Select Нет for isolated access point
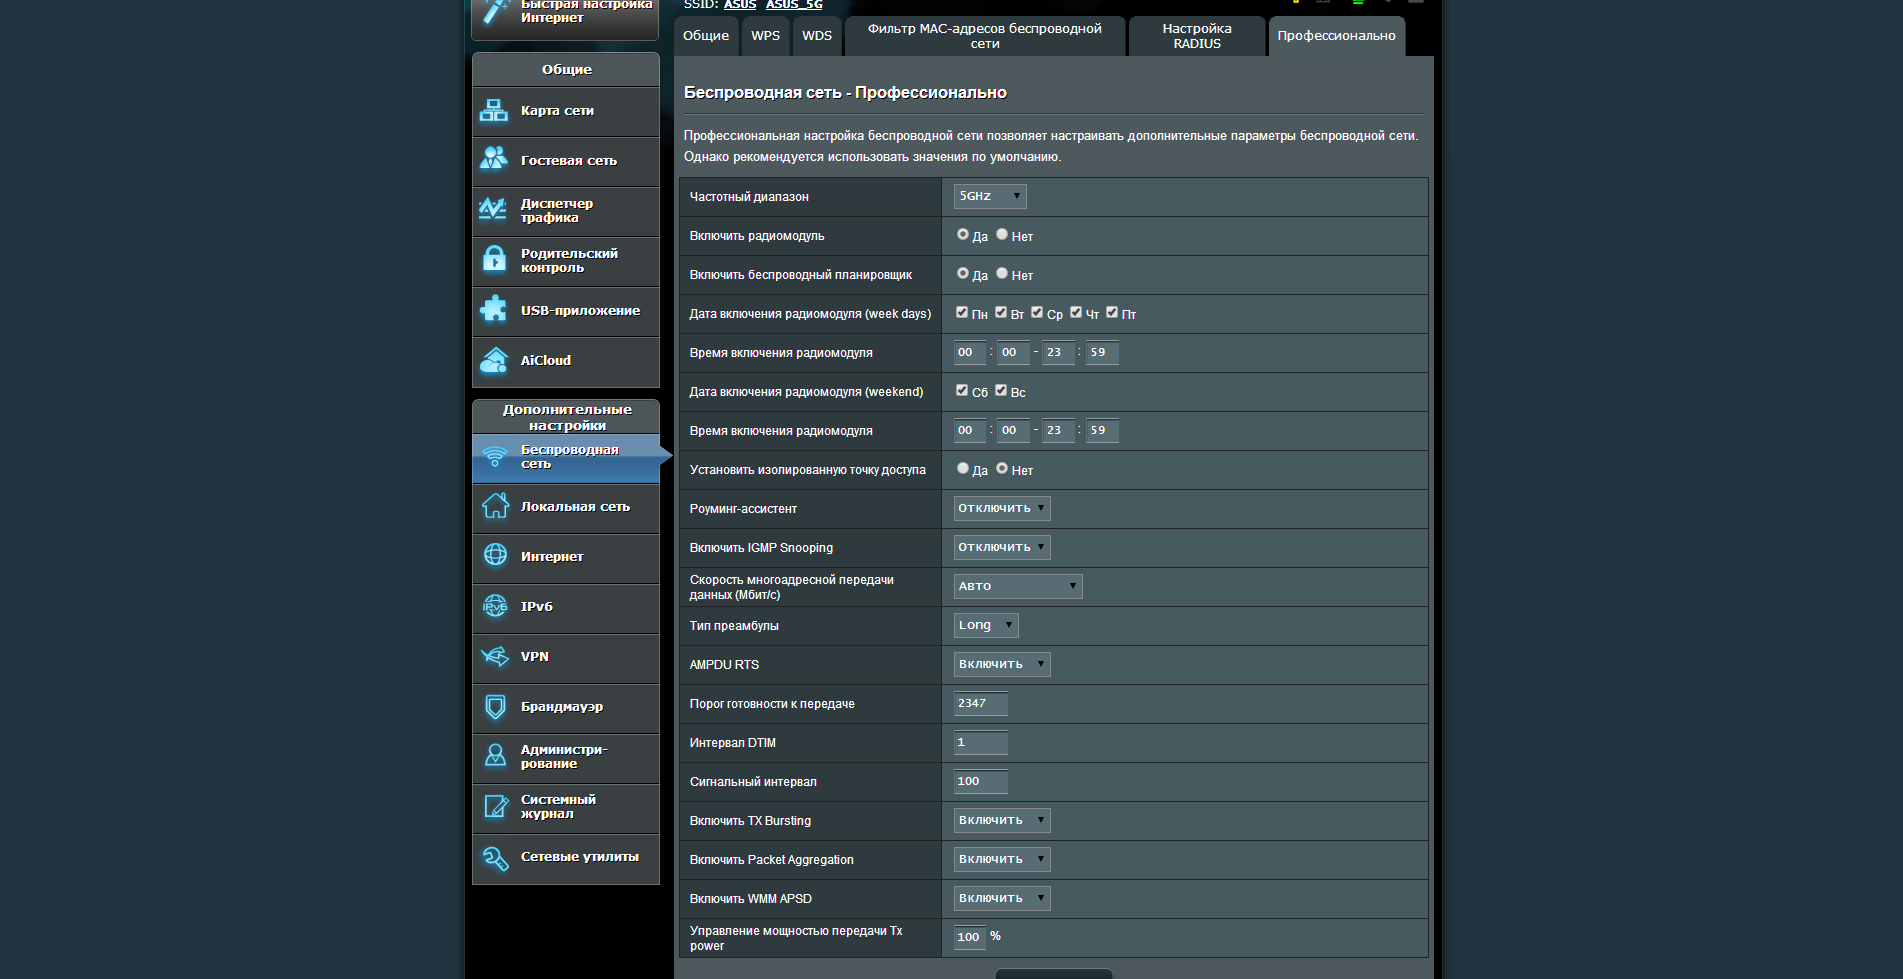 click(1002, 469)
